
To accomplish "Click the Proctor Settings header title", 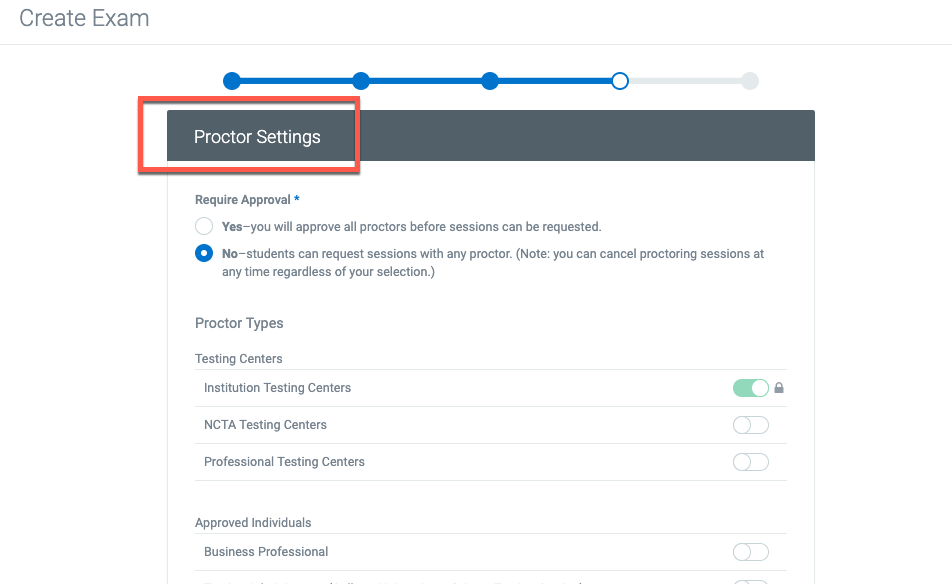I will [x=257, y=137].
